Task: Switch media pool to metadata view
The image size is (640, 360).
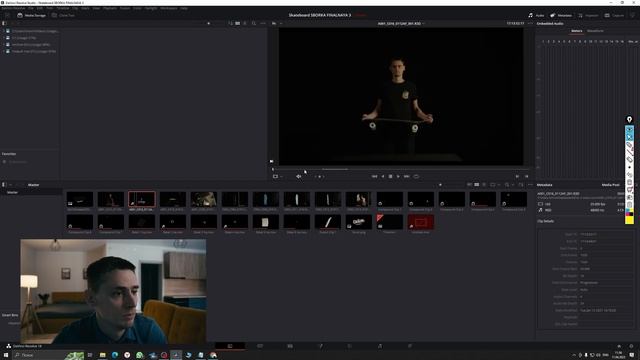Action: (469, 185)
